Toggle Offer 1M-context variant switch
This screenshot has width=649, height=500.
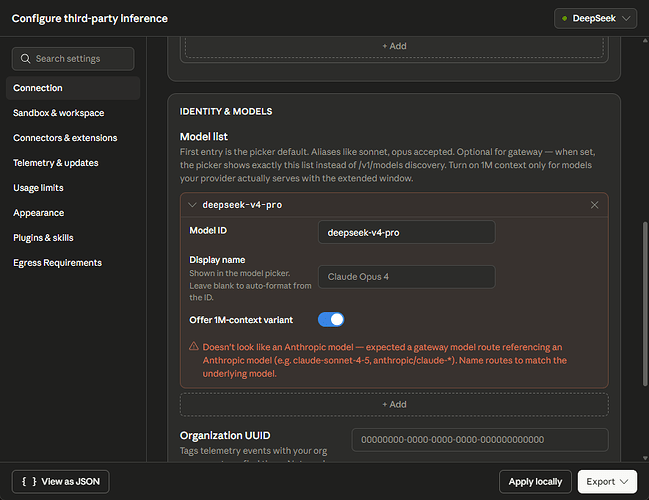[331, 320]
